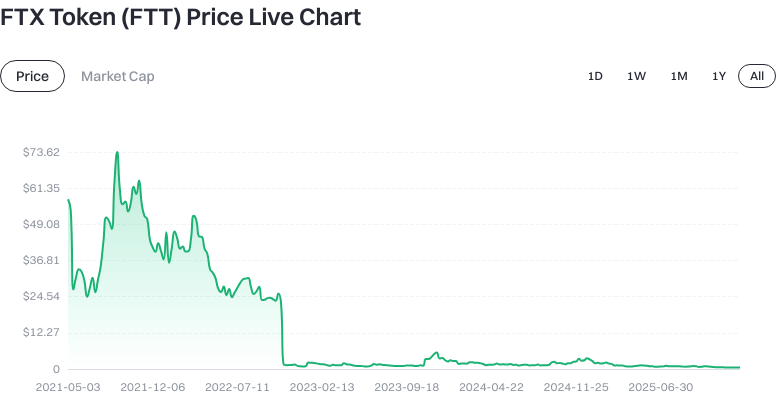Choose the 1W time range
Viewport: 776px width, 401px height.
636,76
